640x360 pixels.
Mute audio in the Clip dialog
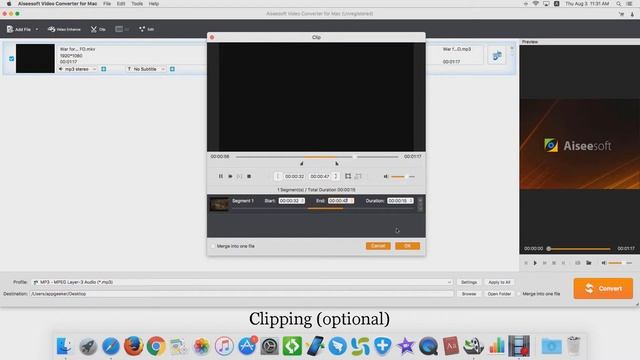coord(386,176)
